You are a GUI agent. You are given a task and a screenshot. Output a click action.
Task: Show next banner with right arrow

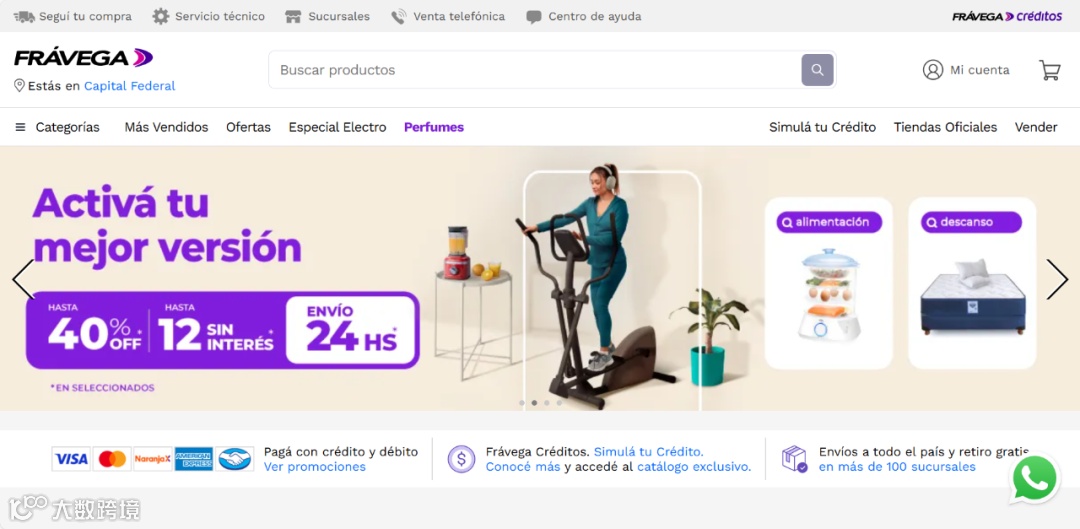(x=1057, y=279)
